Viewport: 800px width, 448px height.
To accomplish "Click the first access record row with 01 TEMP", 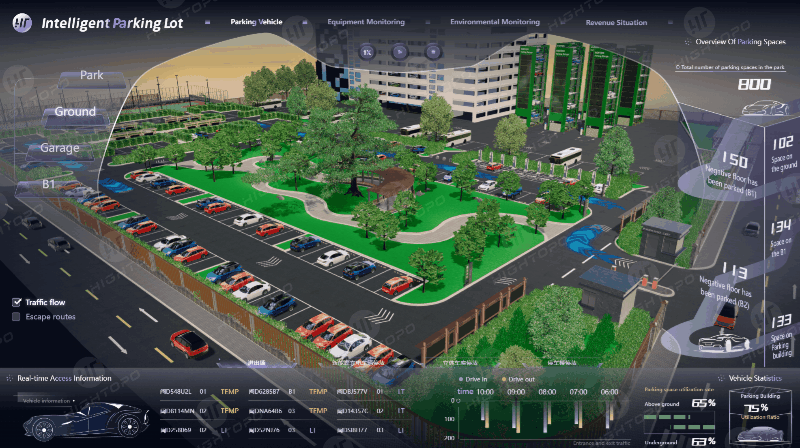I will (199, 392).
